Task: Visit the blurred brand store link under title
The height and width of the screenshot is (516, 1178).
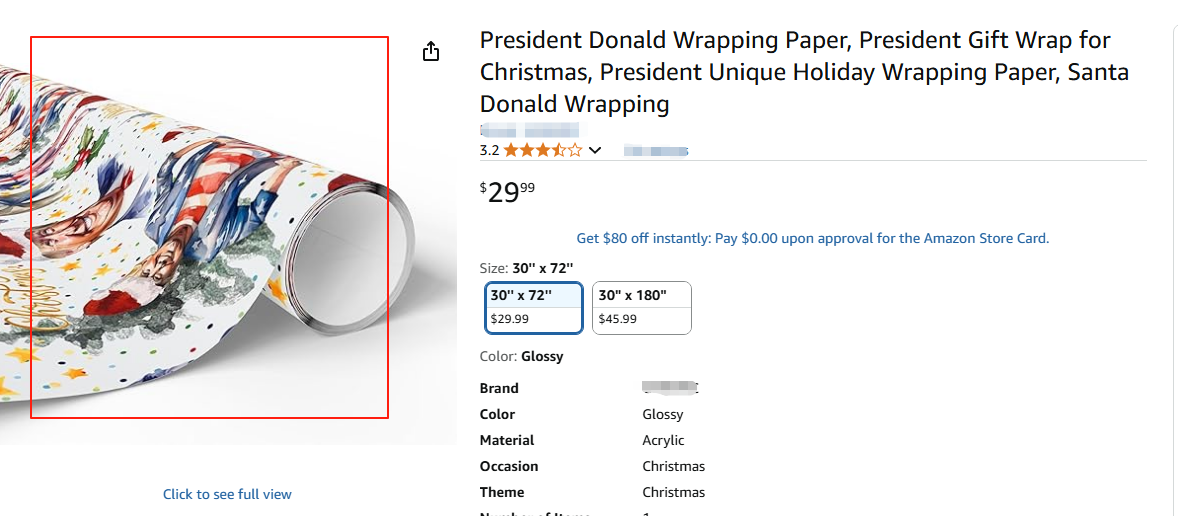Action: [x=530, y=130]
